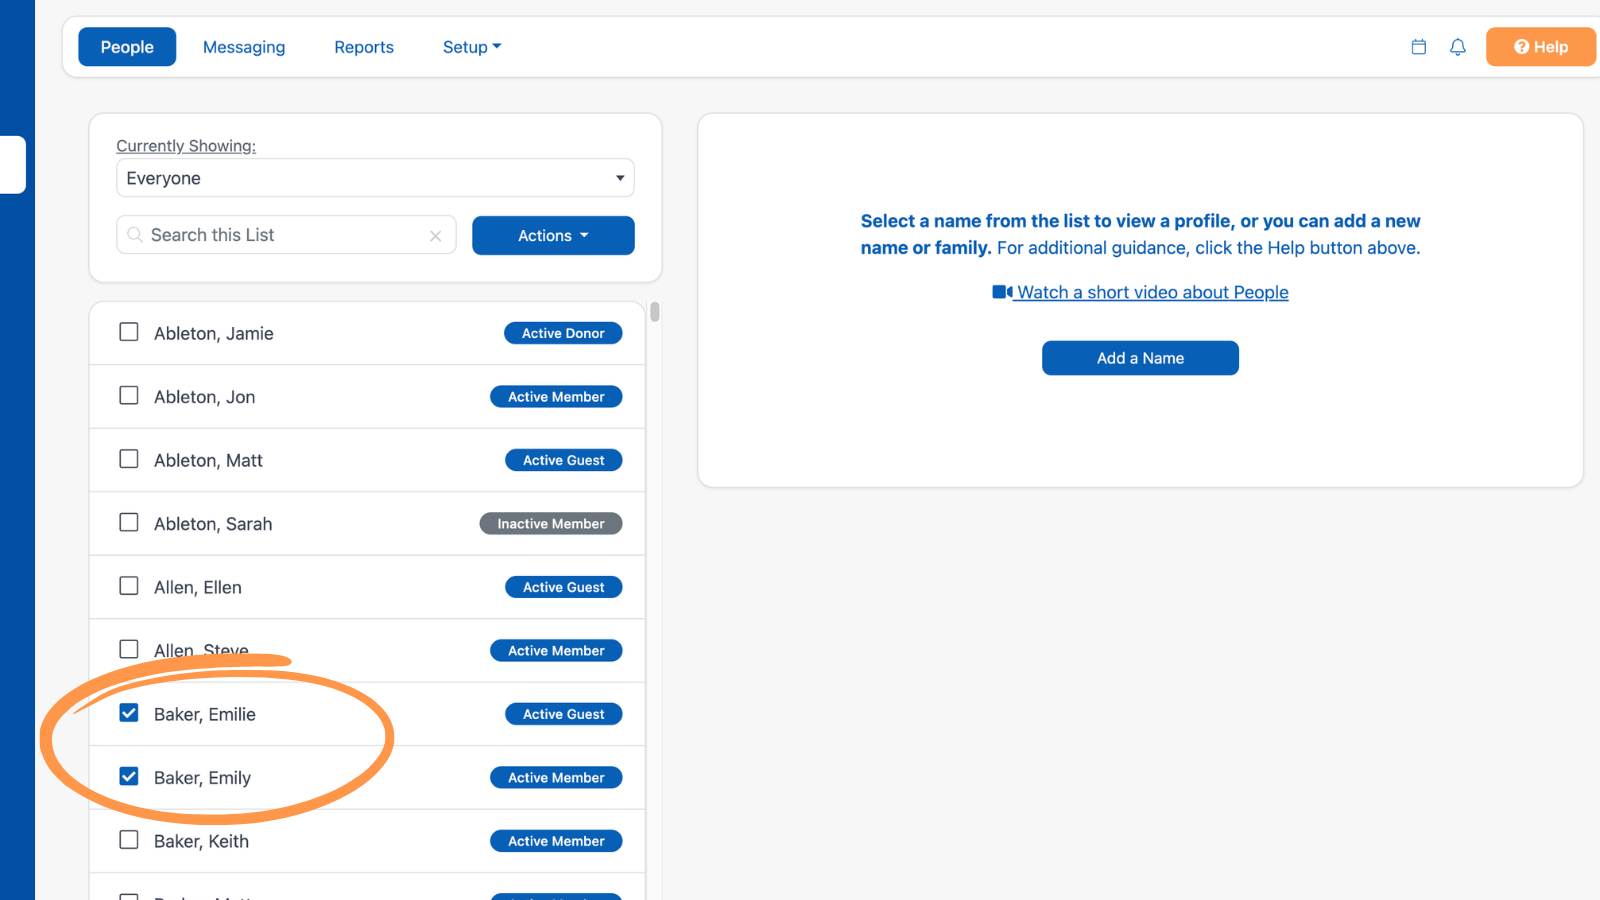1600x900 pixels.
Task: Select the name Ableton, Sarah
Action: (213, 524)
